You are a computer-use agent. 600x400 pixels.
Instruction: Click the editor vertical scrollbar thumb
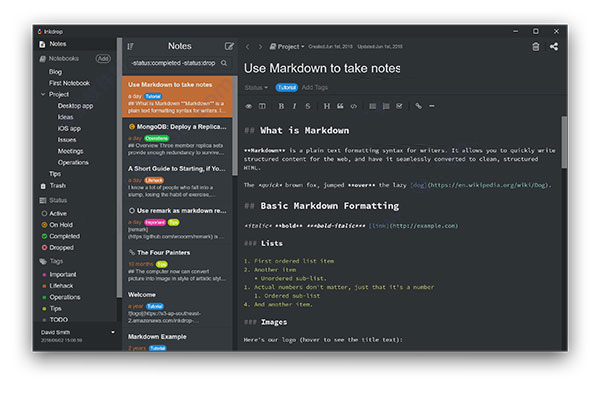click(564, 142)
